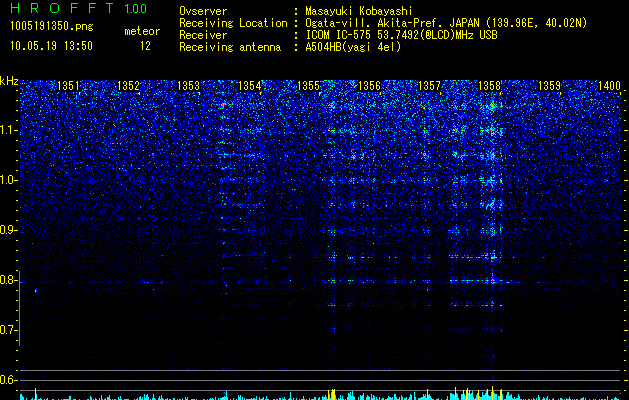Click the gray vertical range bar beside 0.7
The height and width of the screenshot is (400, 629).
point(20,308)
